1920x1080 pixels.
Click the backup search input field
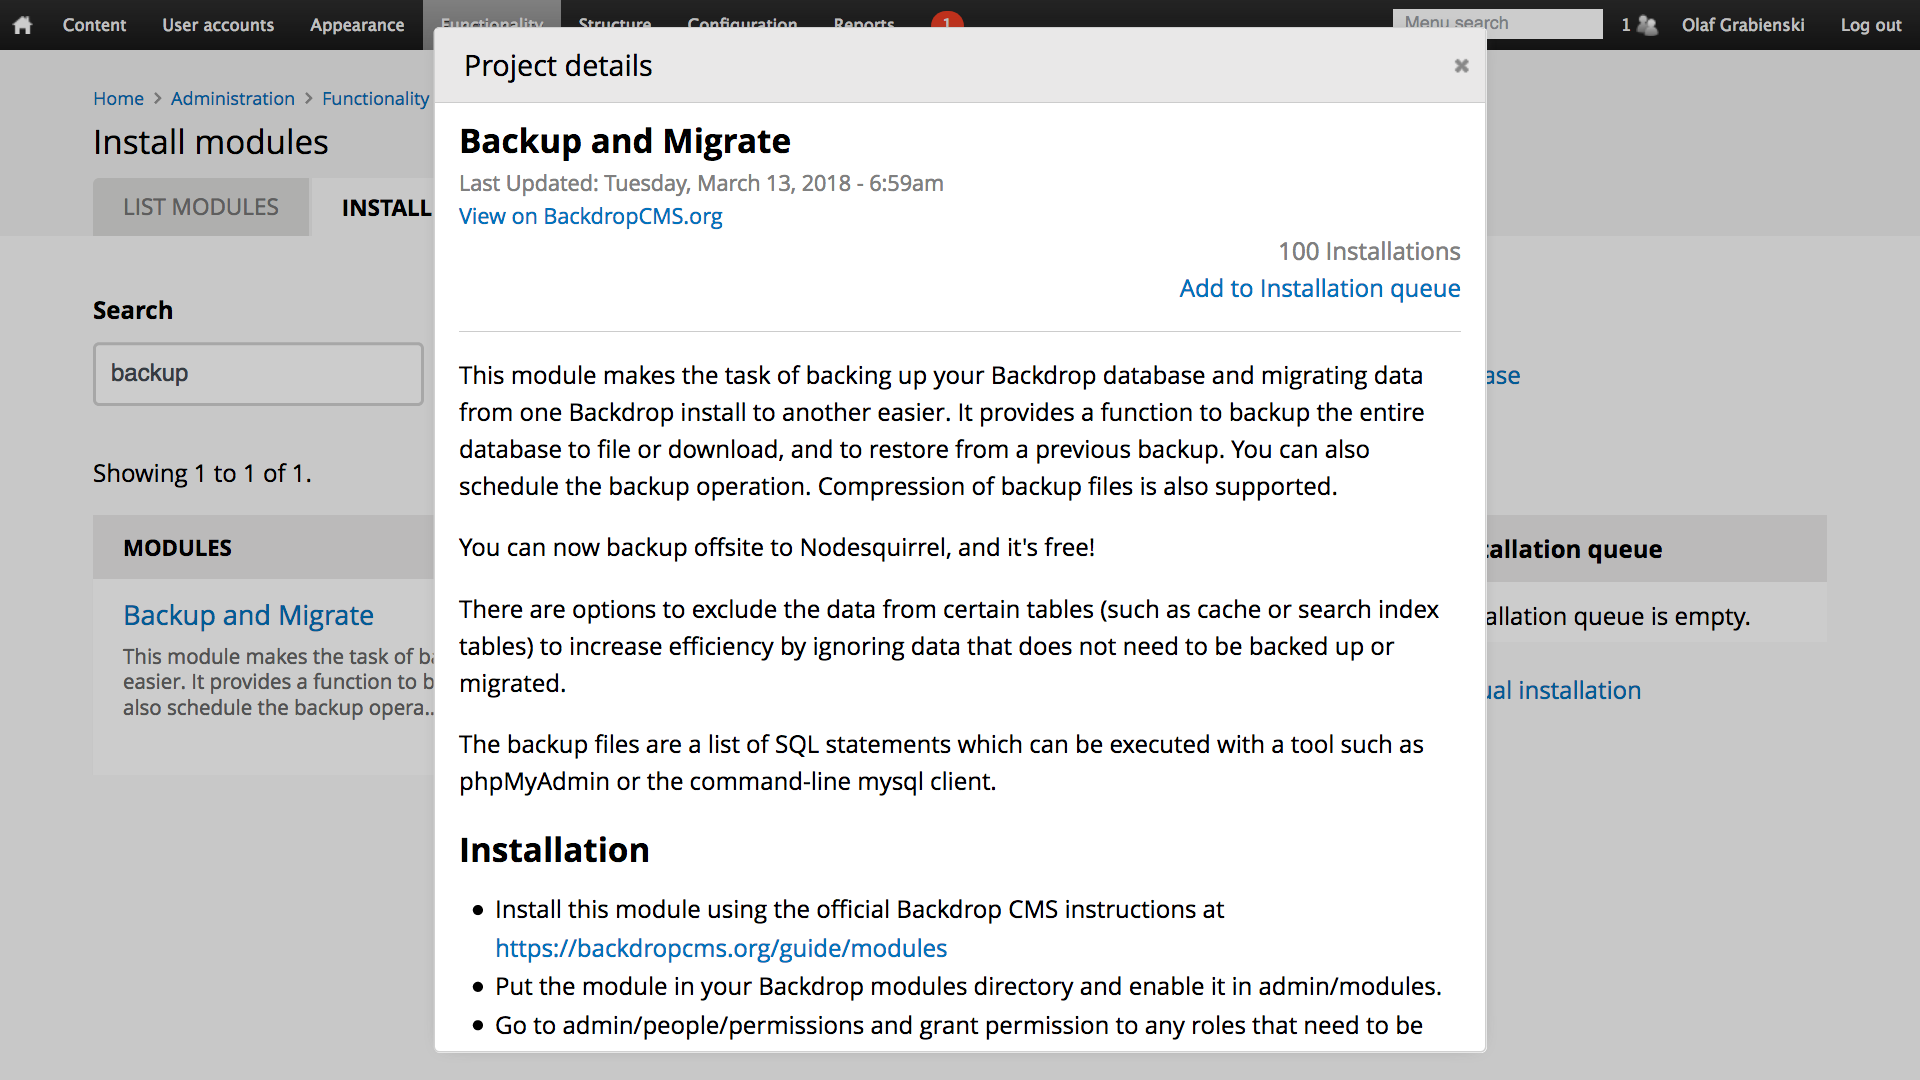[258, 374]
